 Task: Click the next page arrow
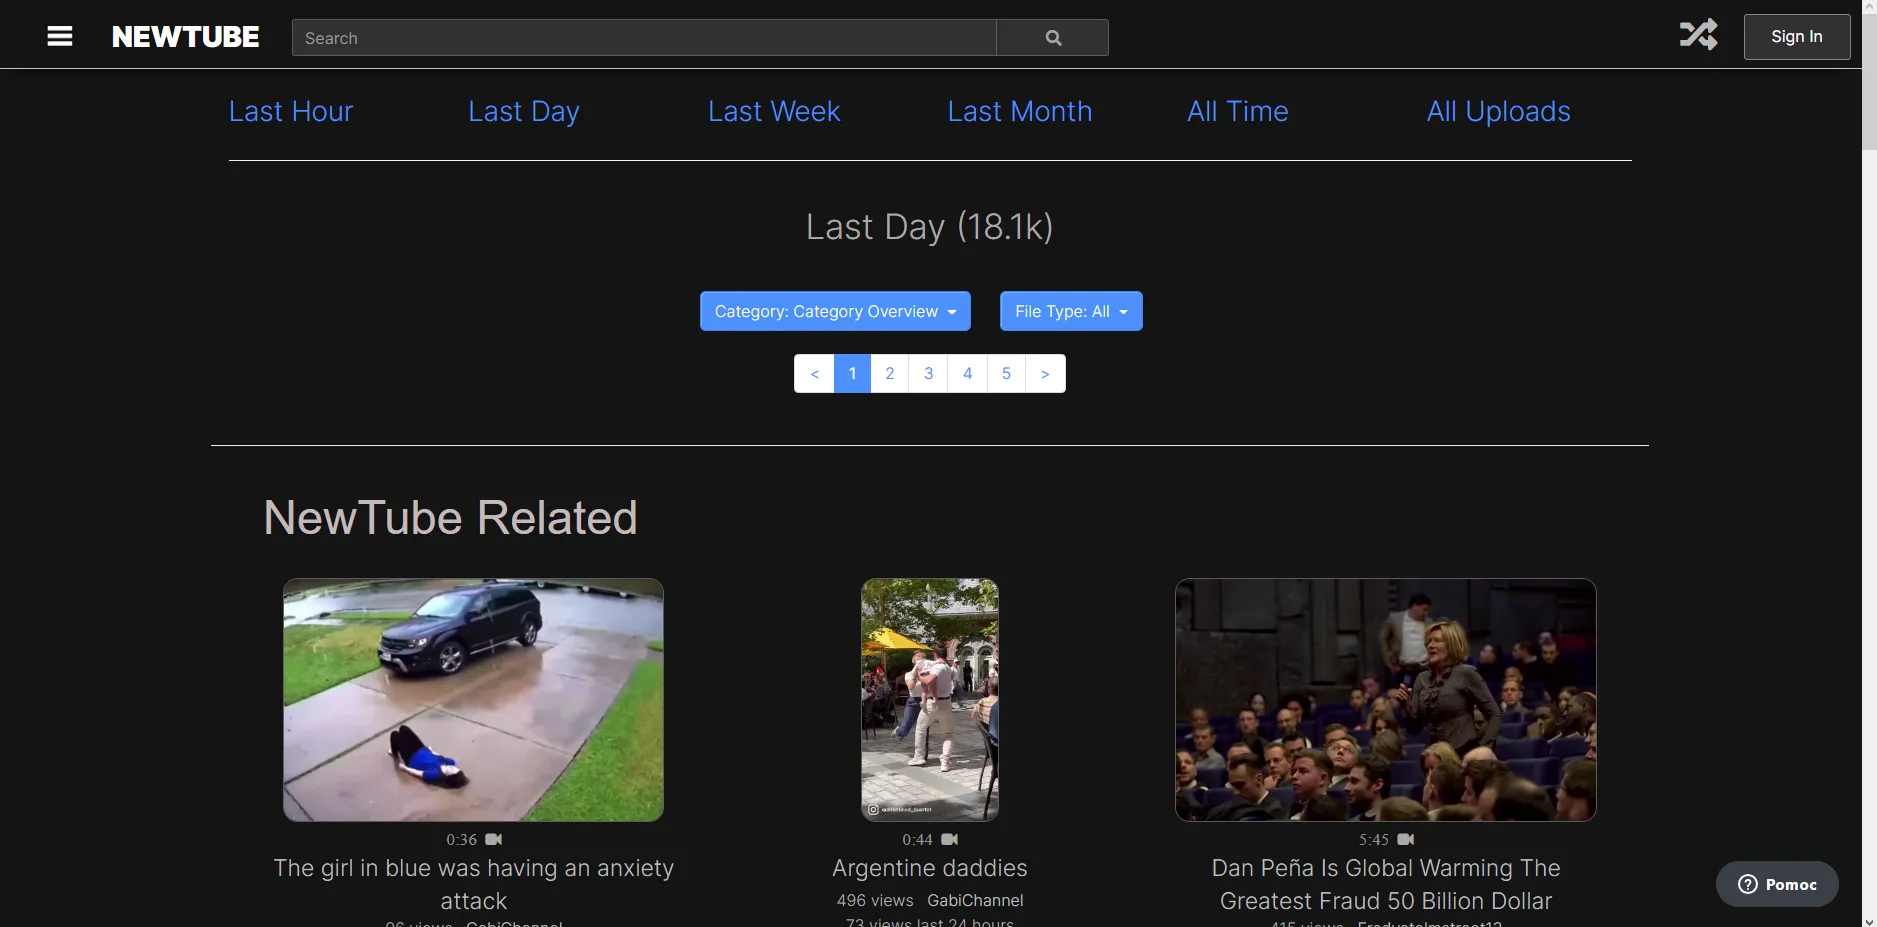pyautogui.click(x=1045, y=373)
